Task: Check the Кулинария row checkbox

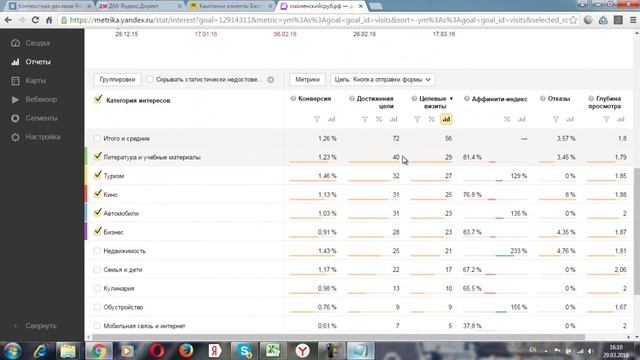Action: pyautogui.click(x=97, y=288)
